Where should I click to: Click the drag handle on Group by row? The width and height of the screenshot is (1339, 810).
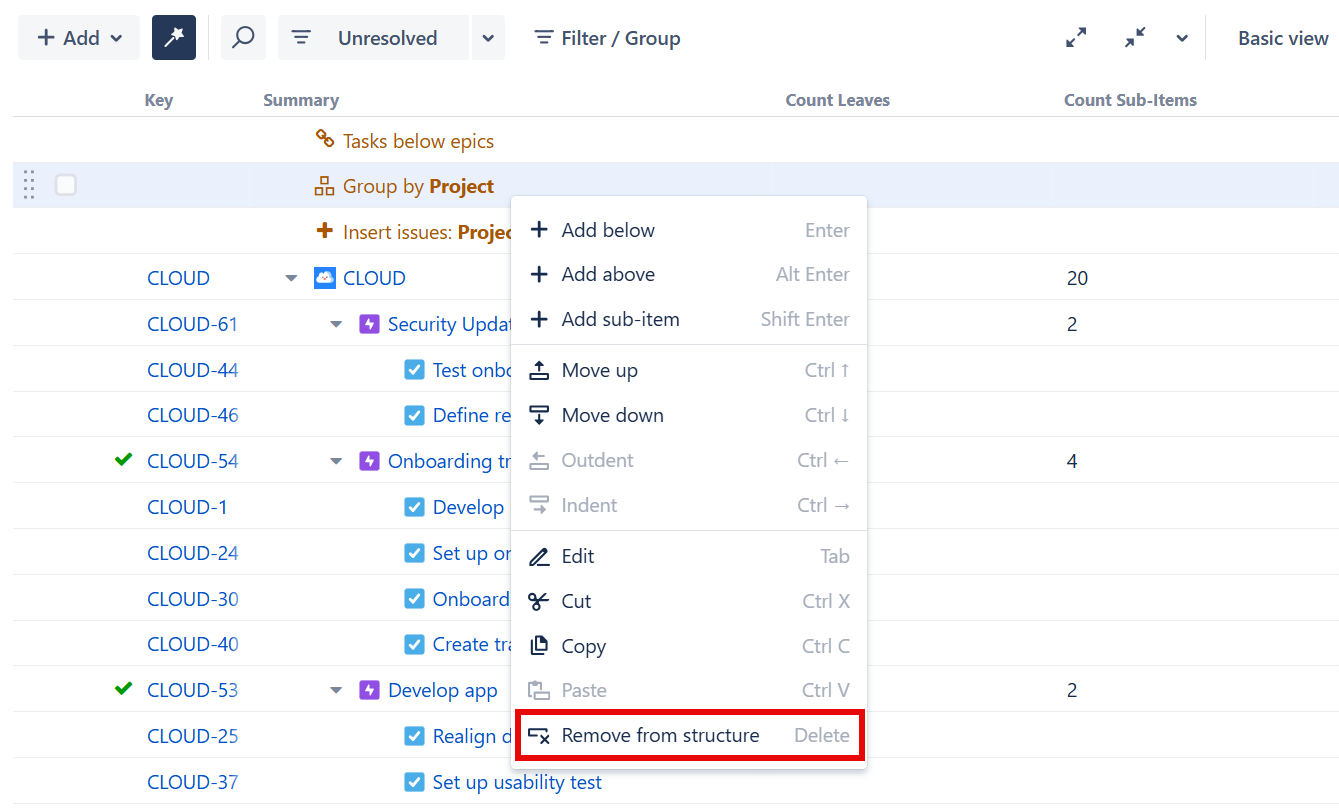[29, 185]
